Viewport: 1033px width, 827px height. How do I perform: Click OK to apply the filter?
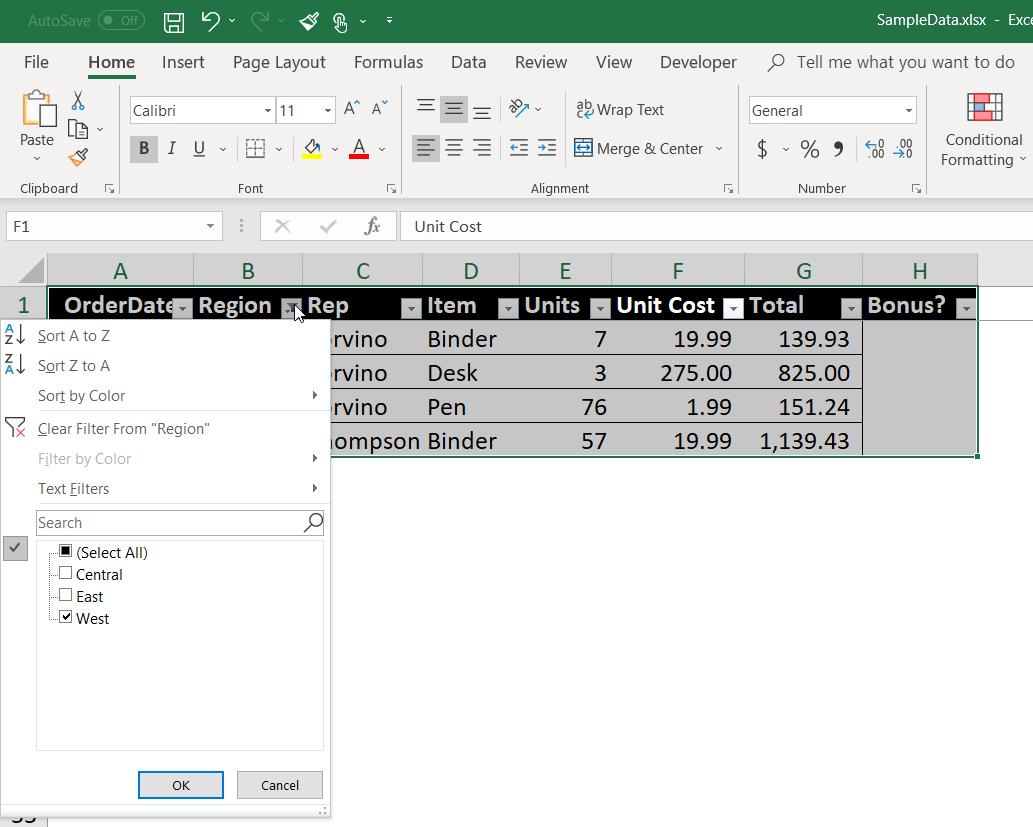180,785
